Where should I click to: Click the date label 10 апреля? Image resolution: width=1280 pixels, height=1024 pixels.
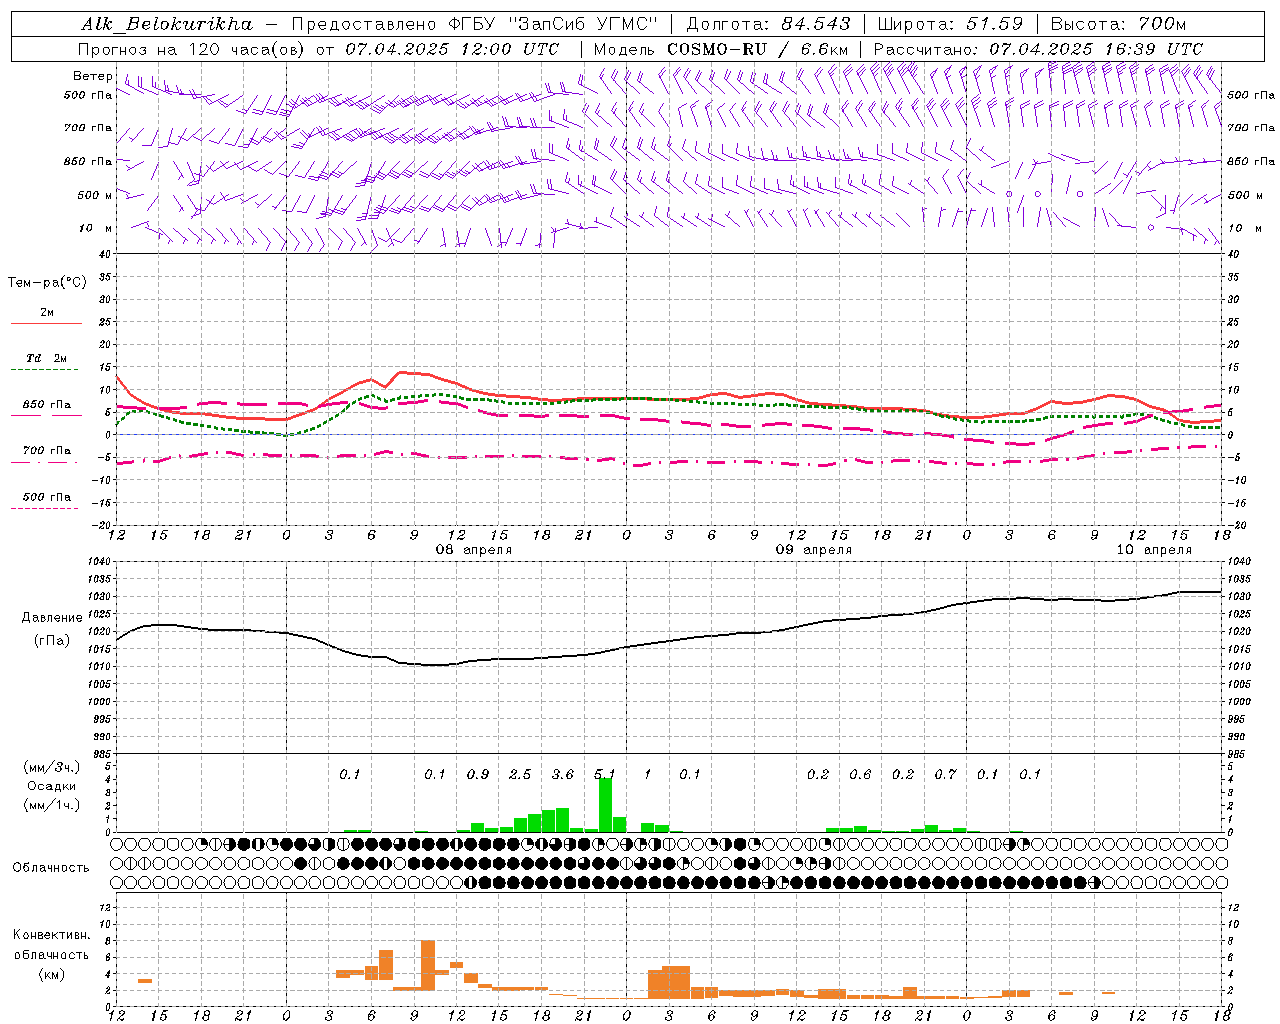pos(1154,550)
